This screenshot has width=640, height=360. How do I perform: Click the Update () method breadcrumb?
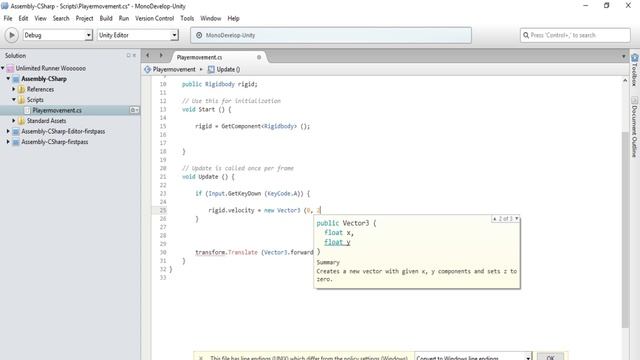pos(224,69)
